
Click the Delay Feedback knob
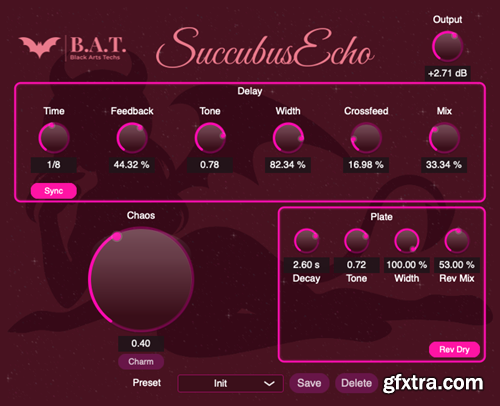click(x=132, y=138)
